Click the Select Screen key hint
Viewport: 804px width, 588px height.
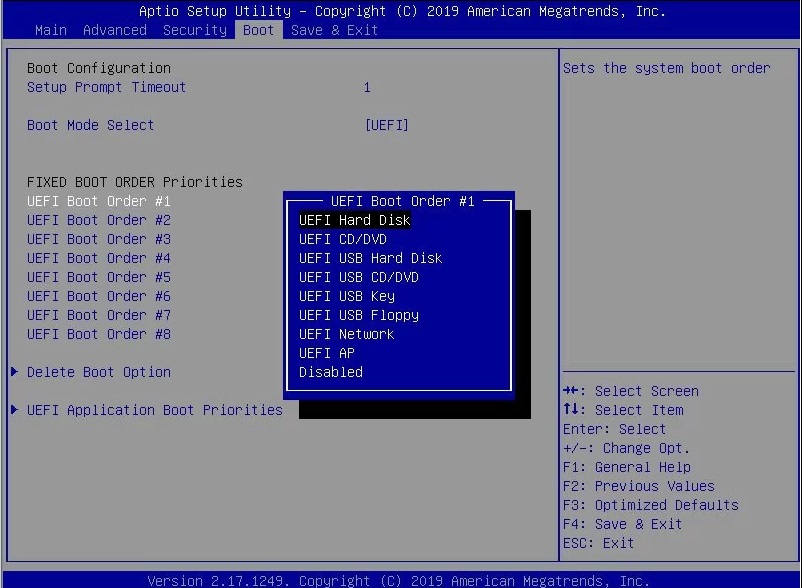point(631,391)
